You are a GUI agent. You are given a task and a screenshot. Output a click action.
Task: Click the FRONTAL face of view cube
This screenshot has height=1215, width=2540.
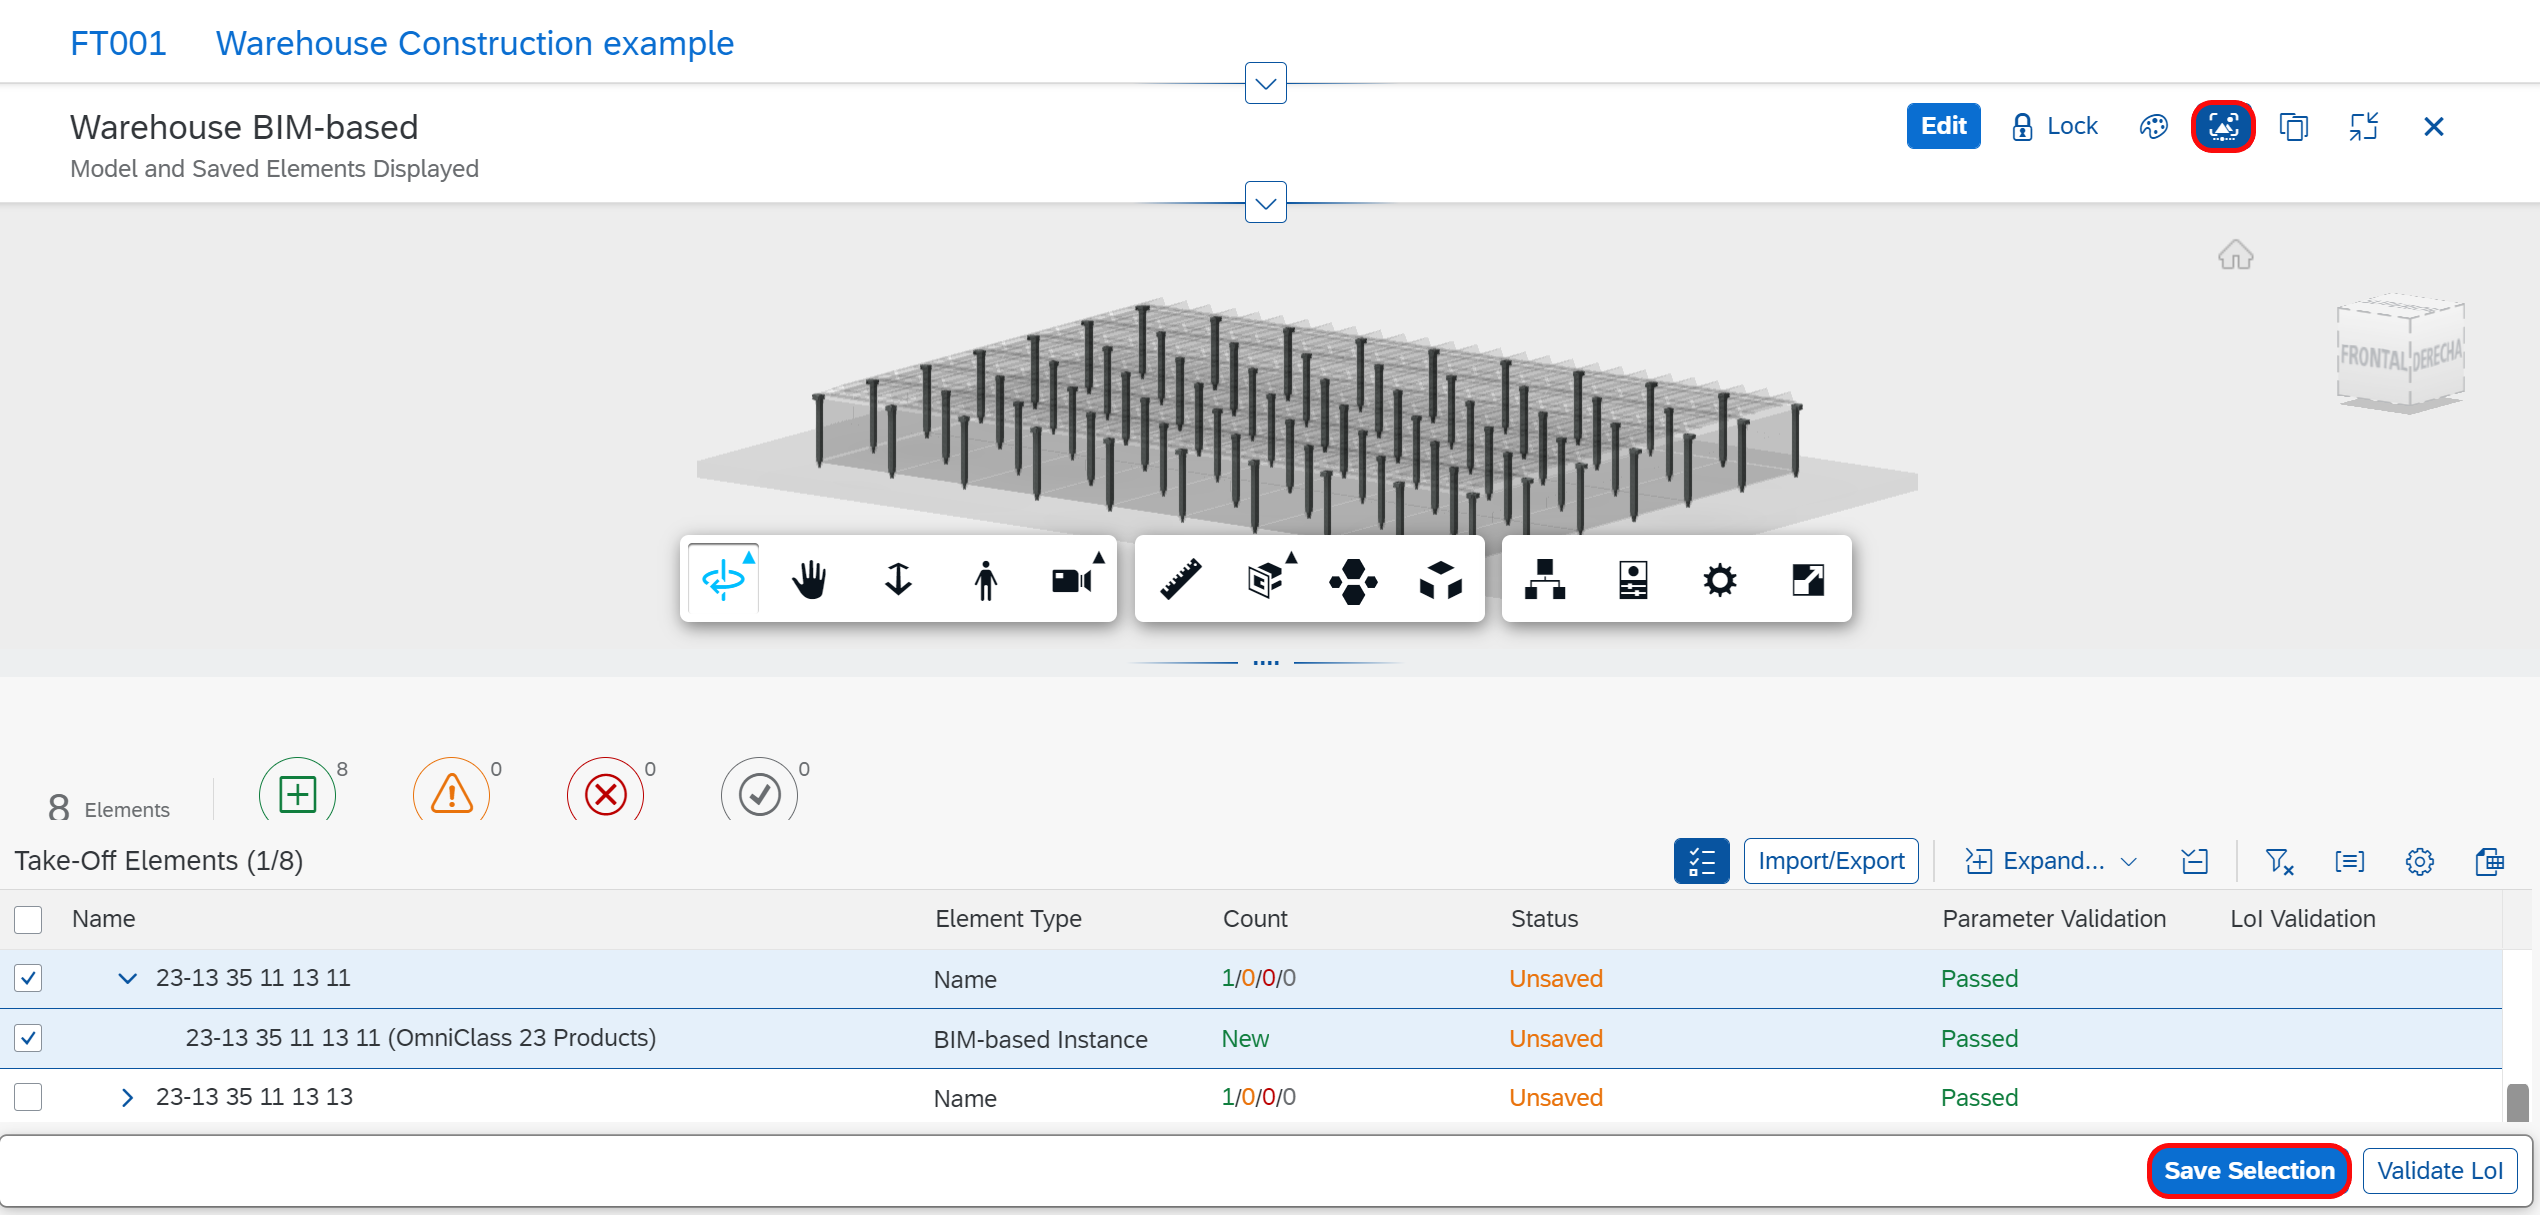tap(2373, 356)
